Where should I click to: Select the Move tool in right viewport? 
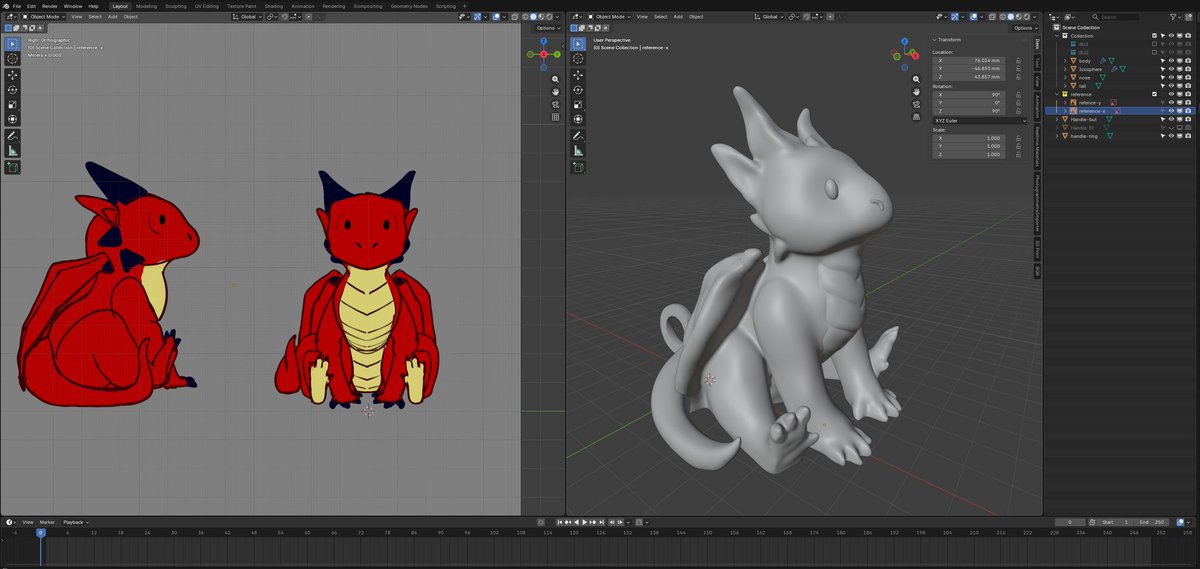coord(578,75)
